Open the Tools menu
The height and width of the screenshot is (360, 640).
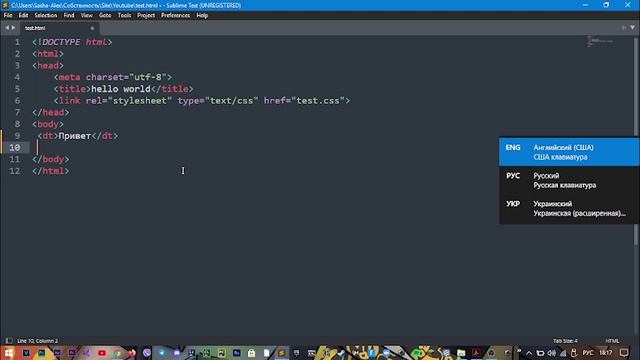point(124,16)
